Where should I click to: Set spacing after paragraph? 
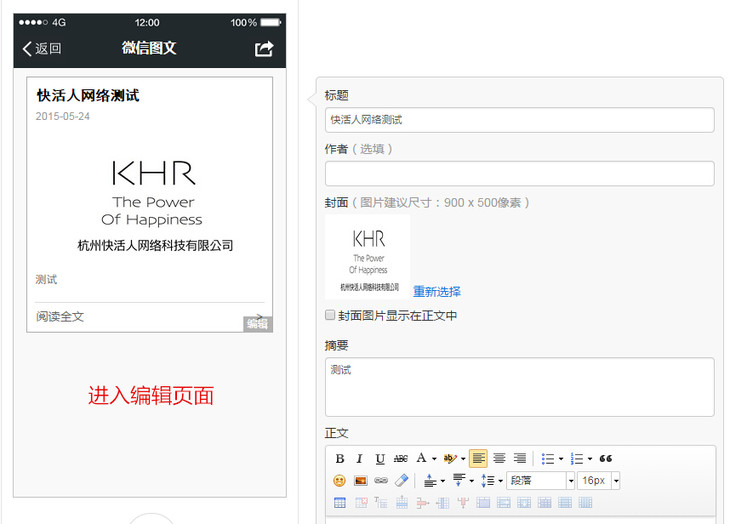(x=459, y=480)
